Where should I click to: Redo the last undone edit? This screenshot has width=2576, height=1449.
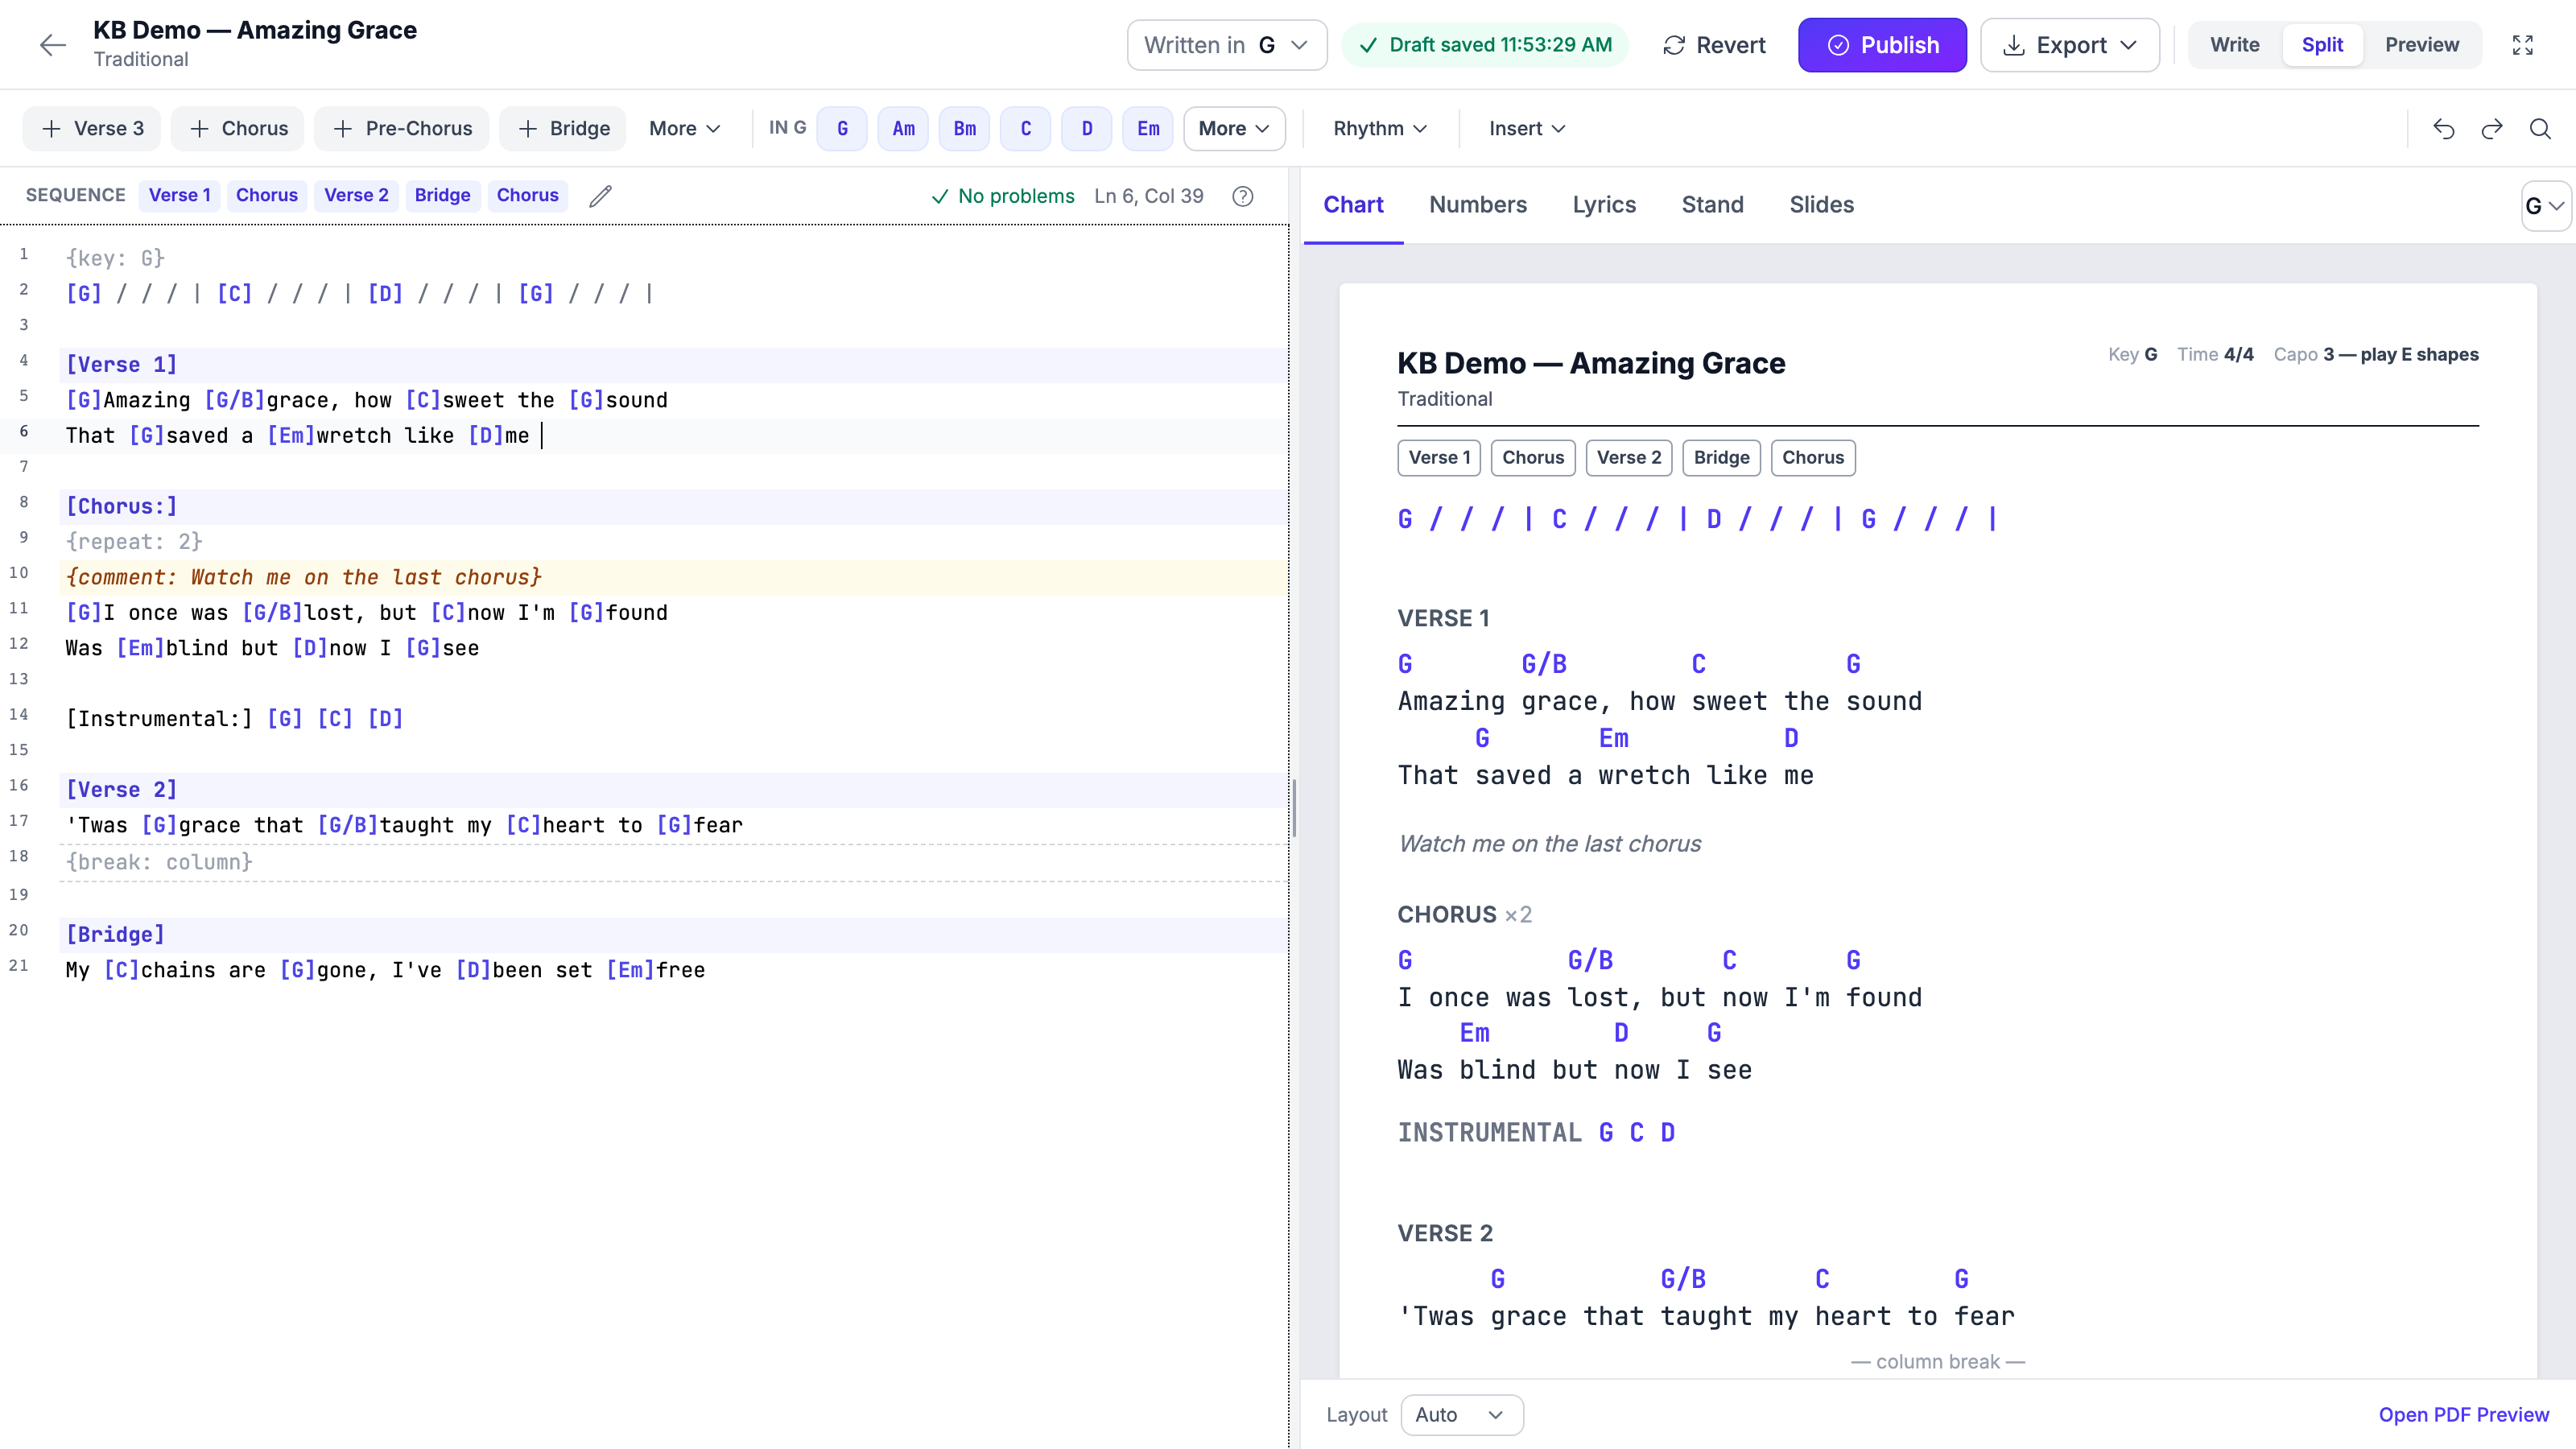pyautogui.click(x=2492, y=129)
